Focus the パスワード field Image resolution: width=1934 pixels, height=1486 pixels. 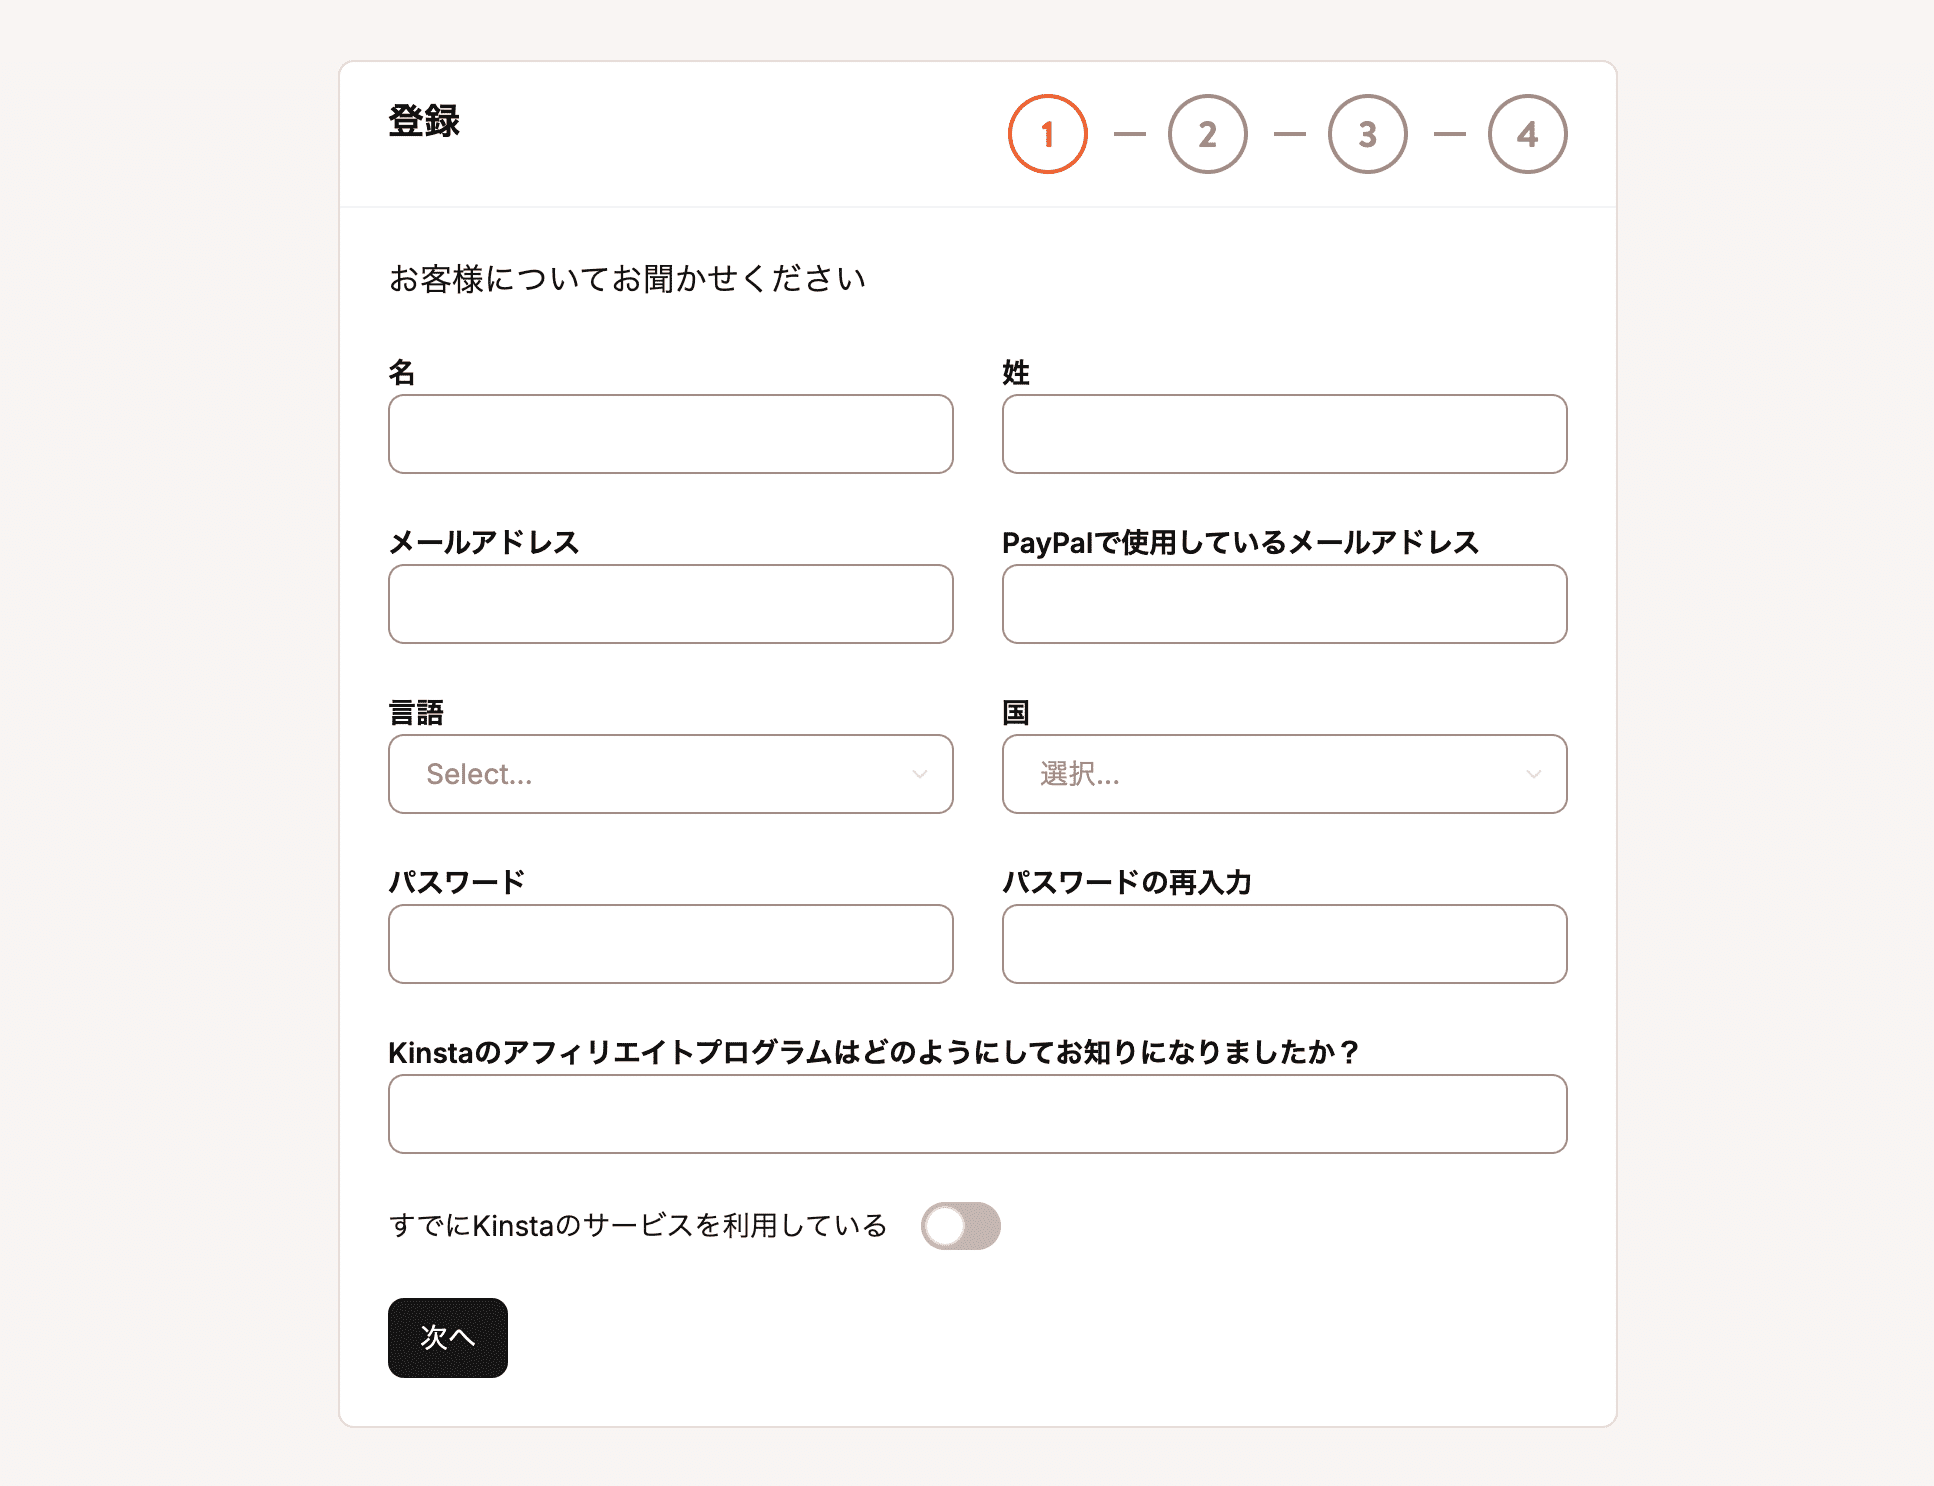coord(670,943)
